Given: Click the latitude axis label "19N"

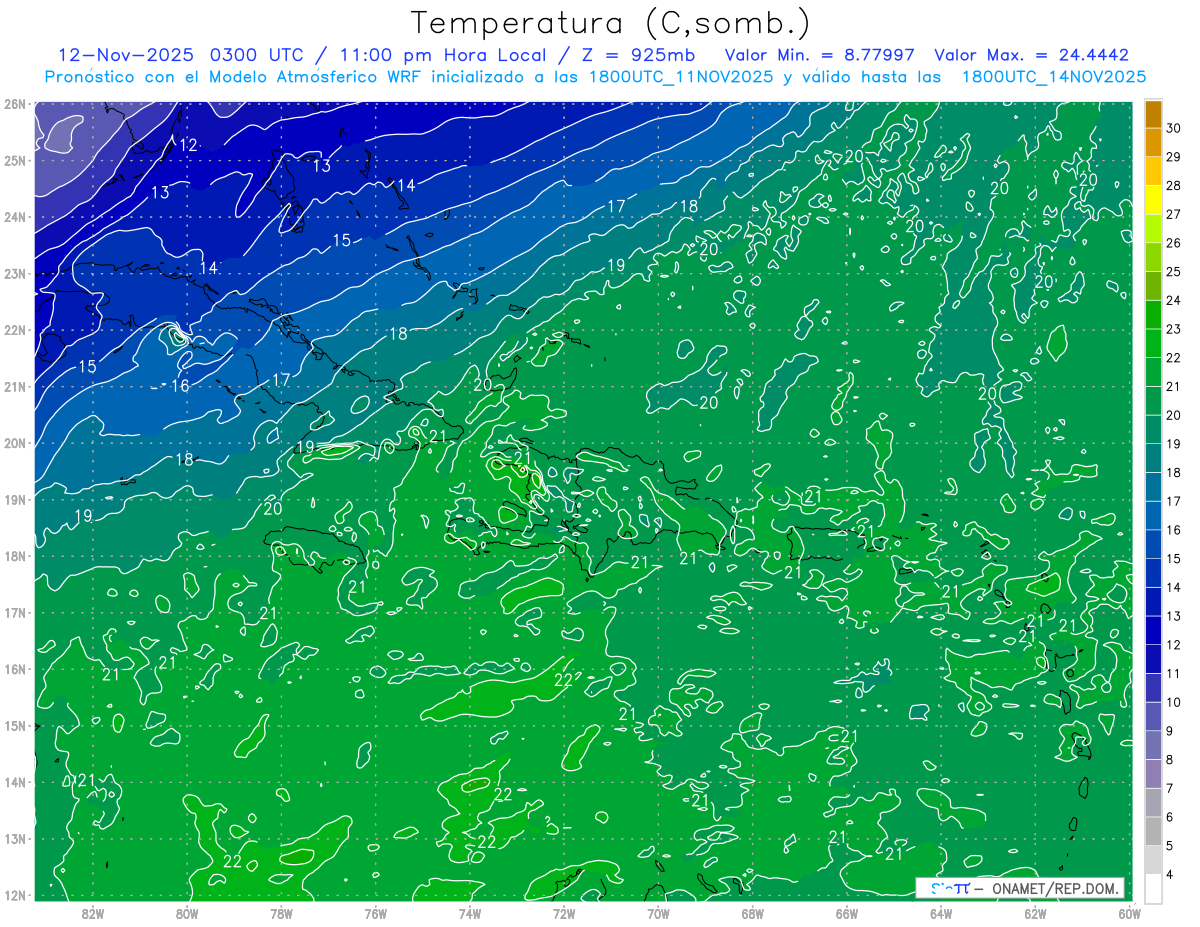Looking at the screenshot, I should pyautogui.click(x=15, y=499).
